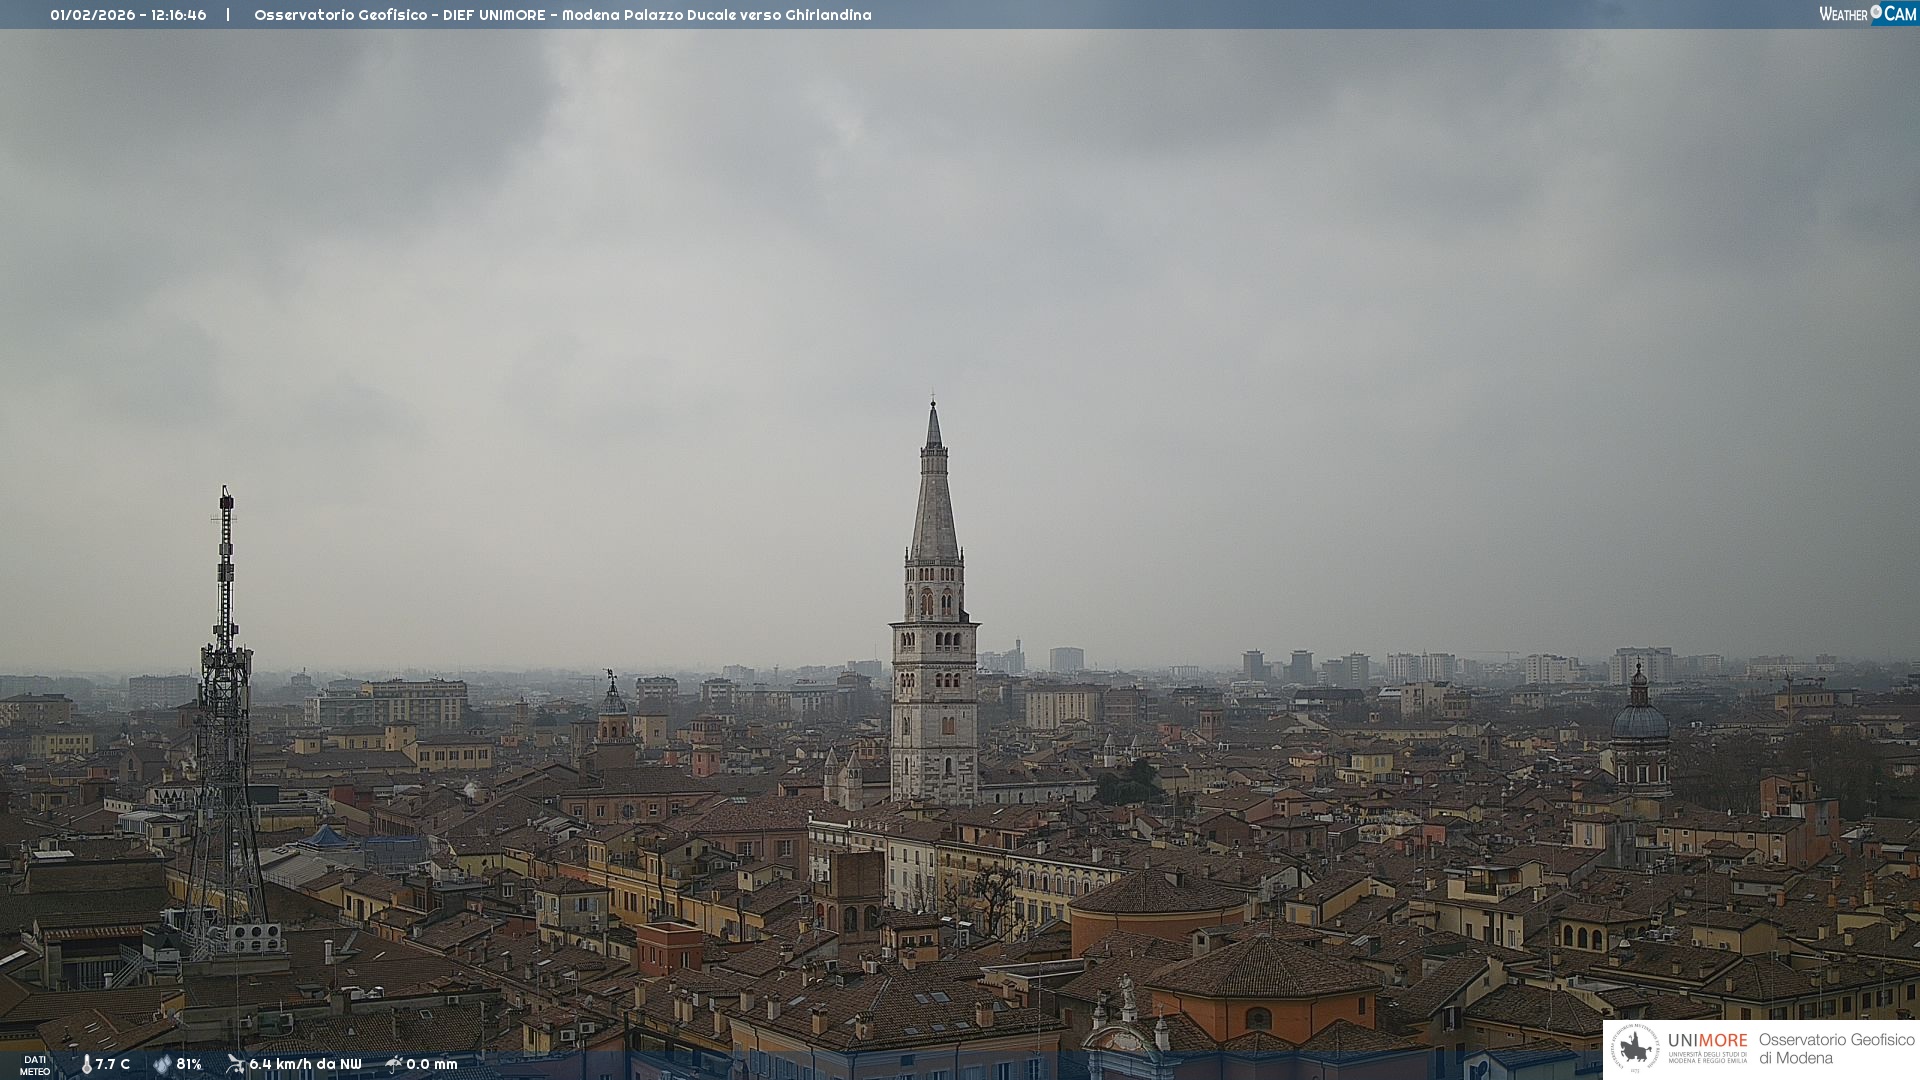Click the 7.7 C temperature reading

113,1065
